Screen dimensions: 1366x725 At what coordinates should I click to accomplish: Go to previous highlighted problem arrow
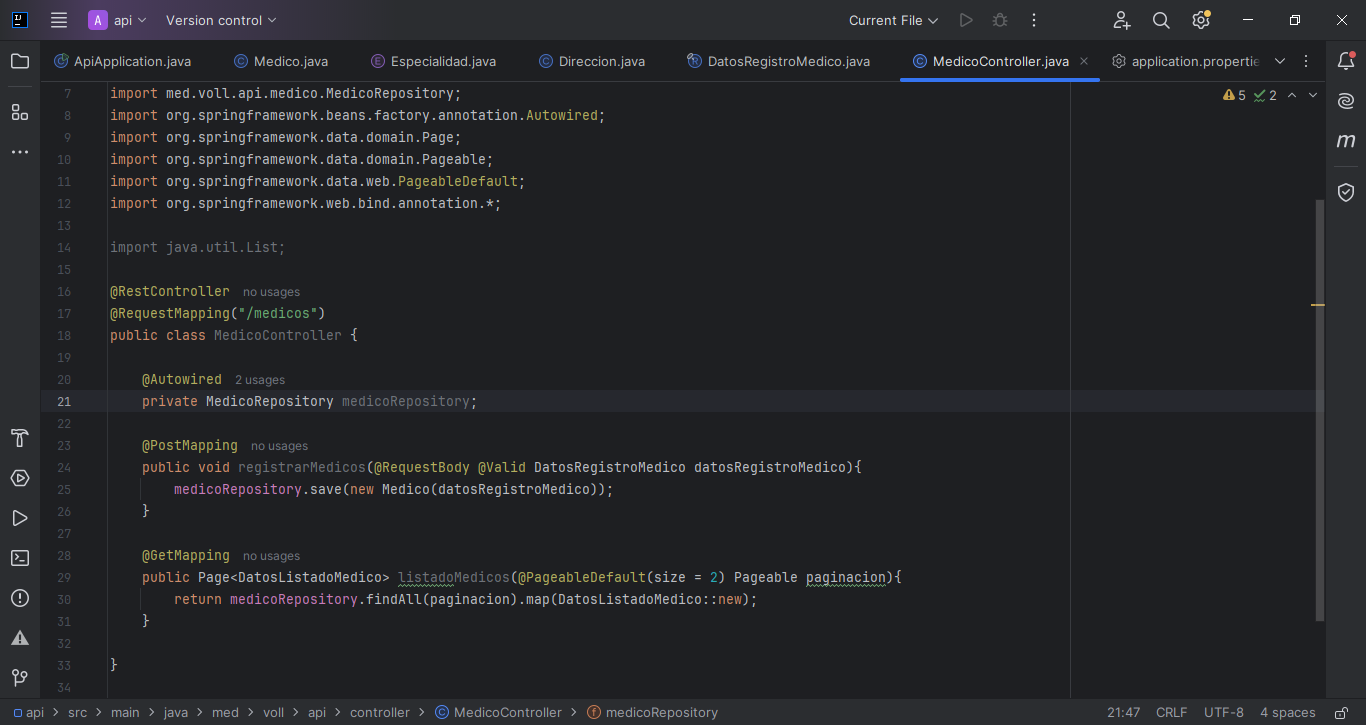[1292, 95]
